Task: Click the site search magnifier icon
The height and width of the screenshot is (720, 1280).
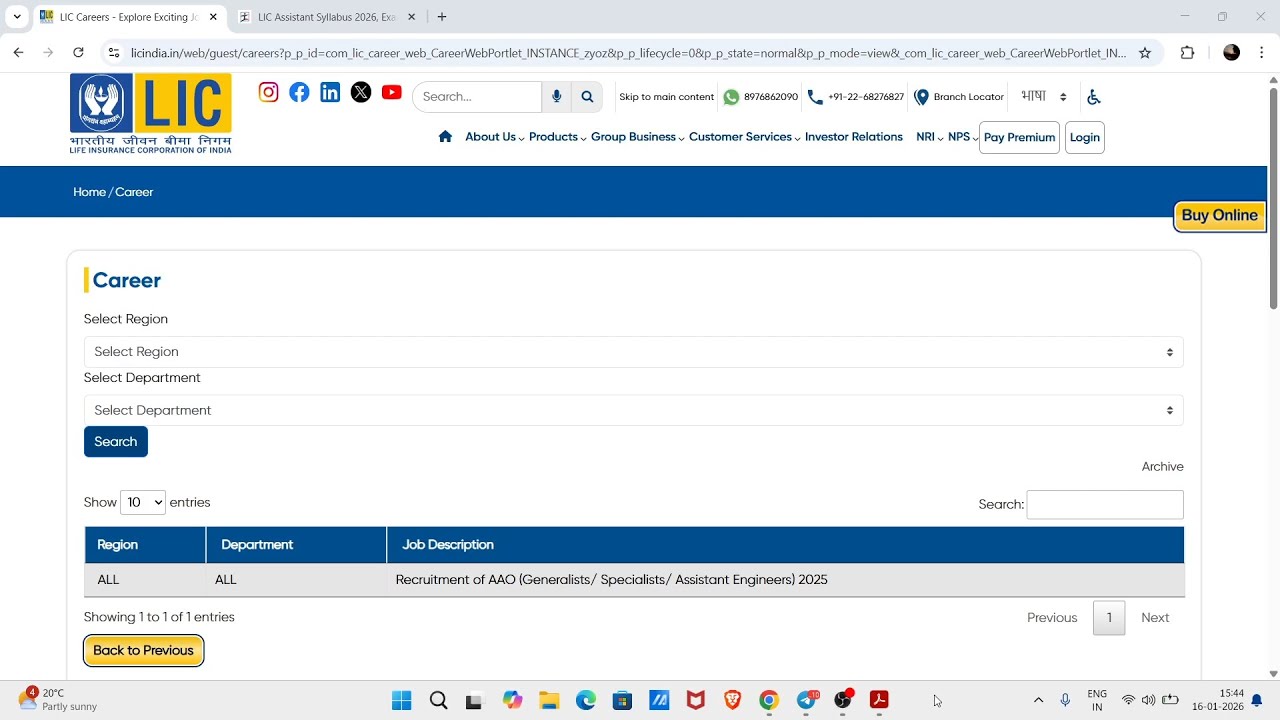Action: click(x=587, y=96)
